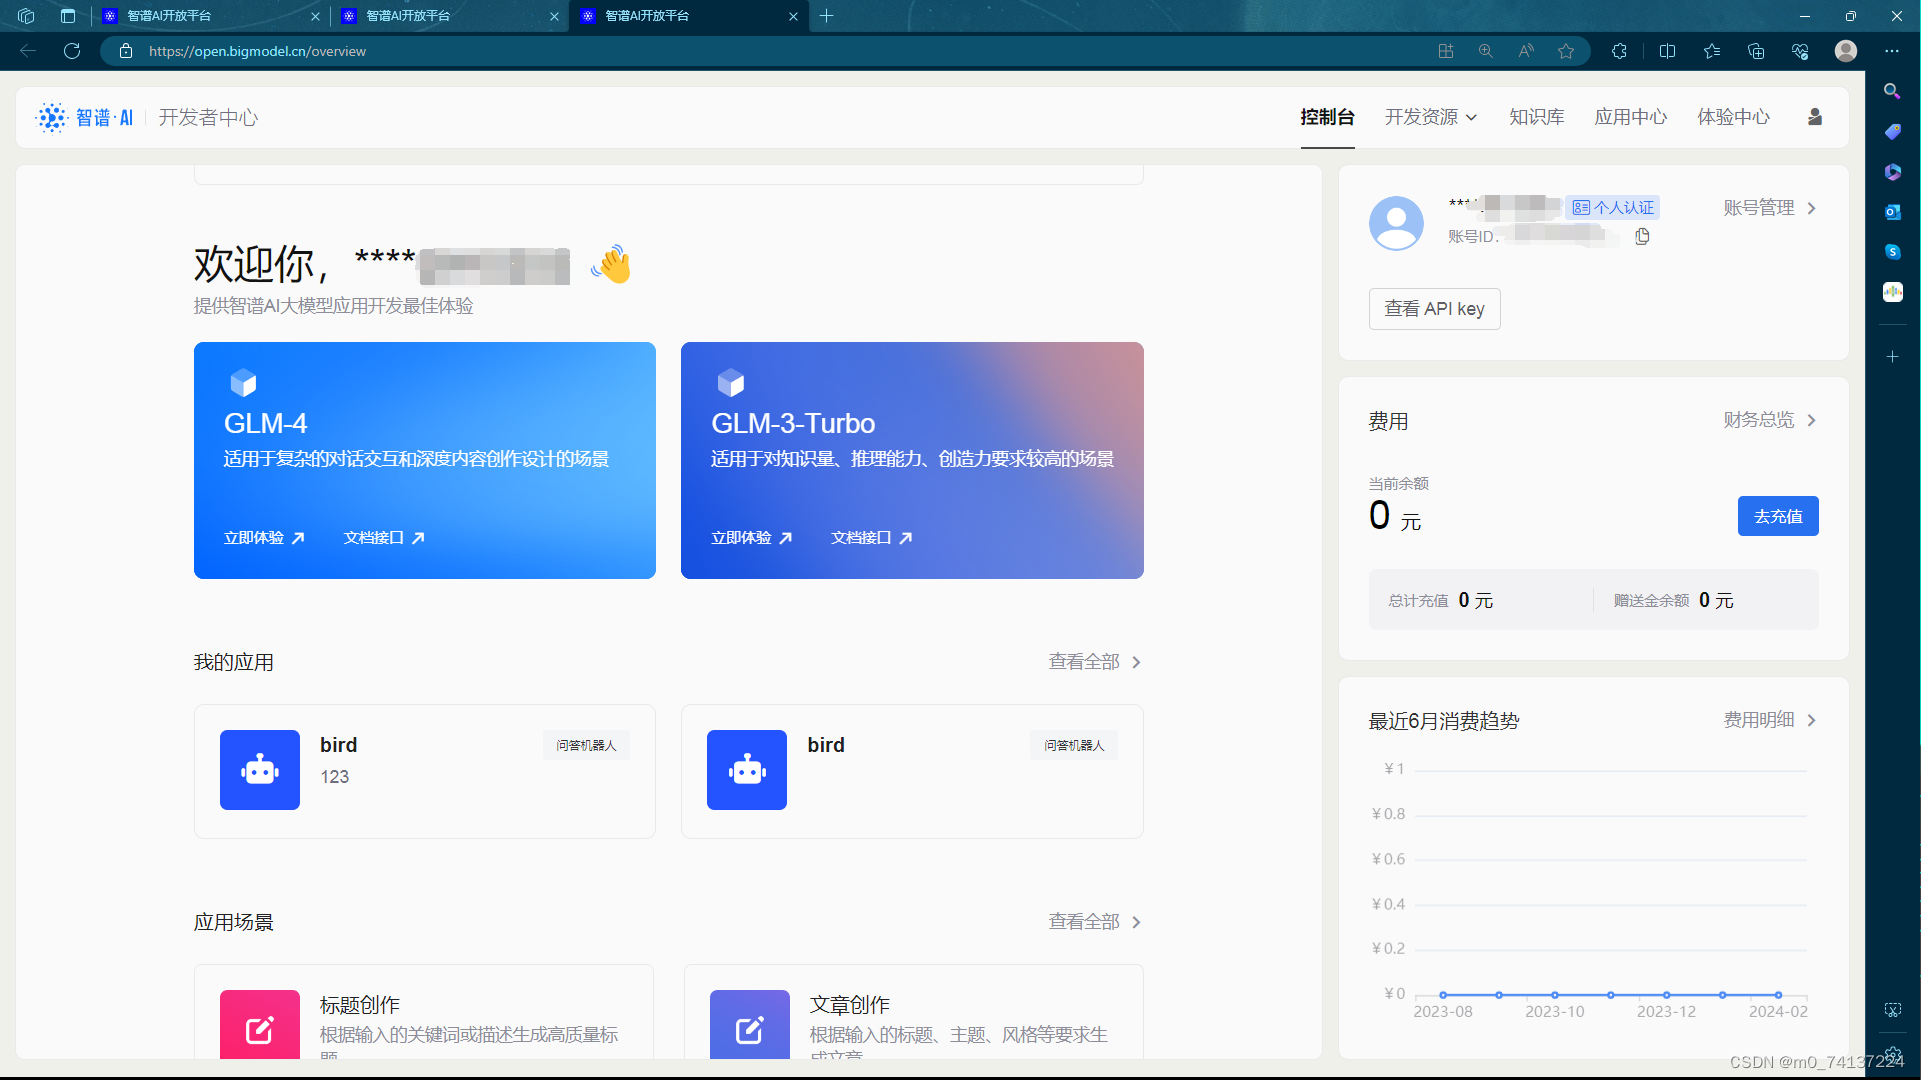Switch to the 知识库 nav tab
Image resolution: width=1921 pixels, height=1080 pixels.
click(x=1536, y=117)
